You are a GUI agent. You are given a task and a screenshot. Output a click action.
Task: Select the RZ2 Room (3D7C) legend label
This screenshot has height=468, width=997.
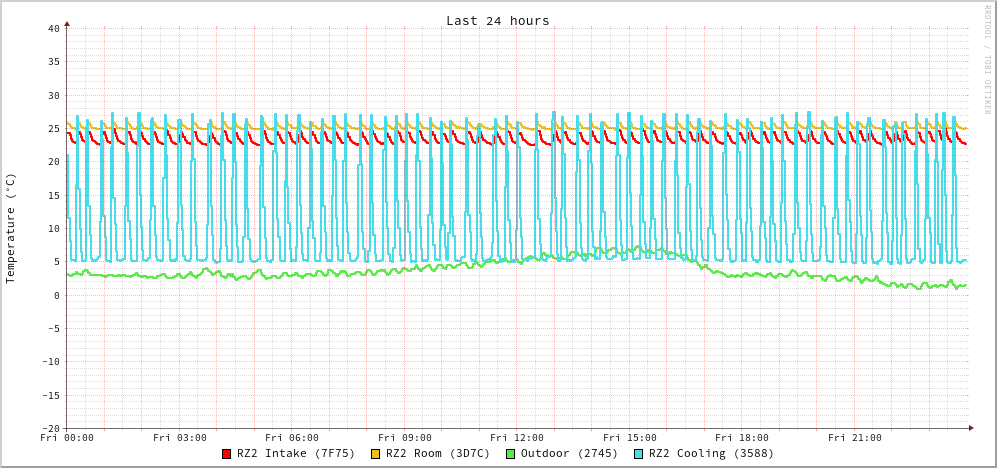tap(438, 454)
